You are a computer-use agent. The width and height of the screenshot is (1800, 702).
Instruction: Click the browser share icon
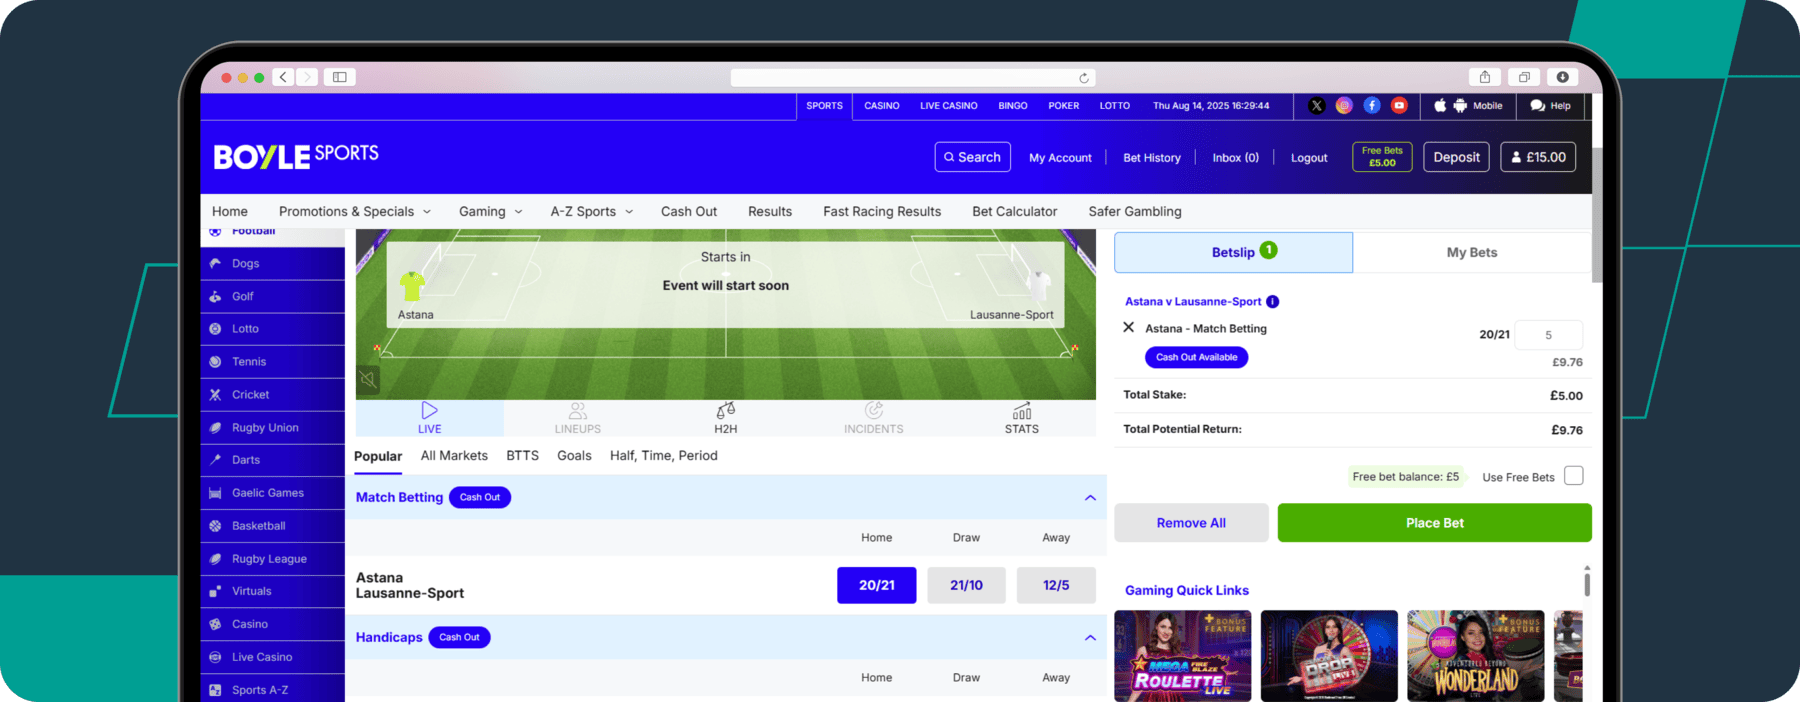[x=1485, y=77]
